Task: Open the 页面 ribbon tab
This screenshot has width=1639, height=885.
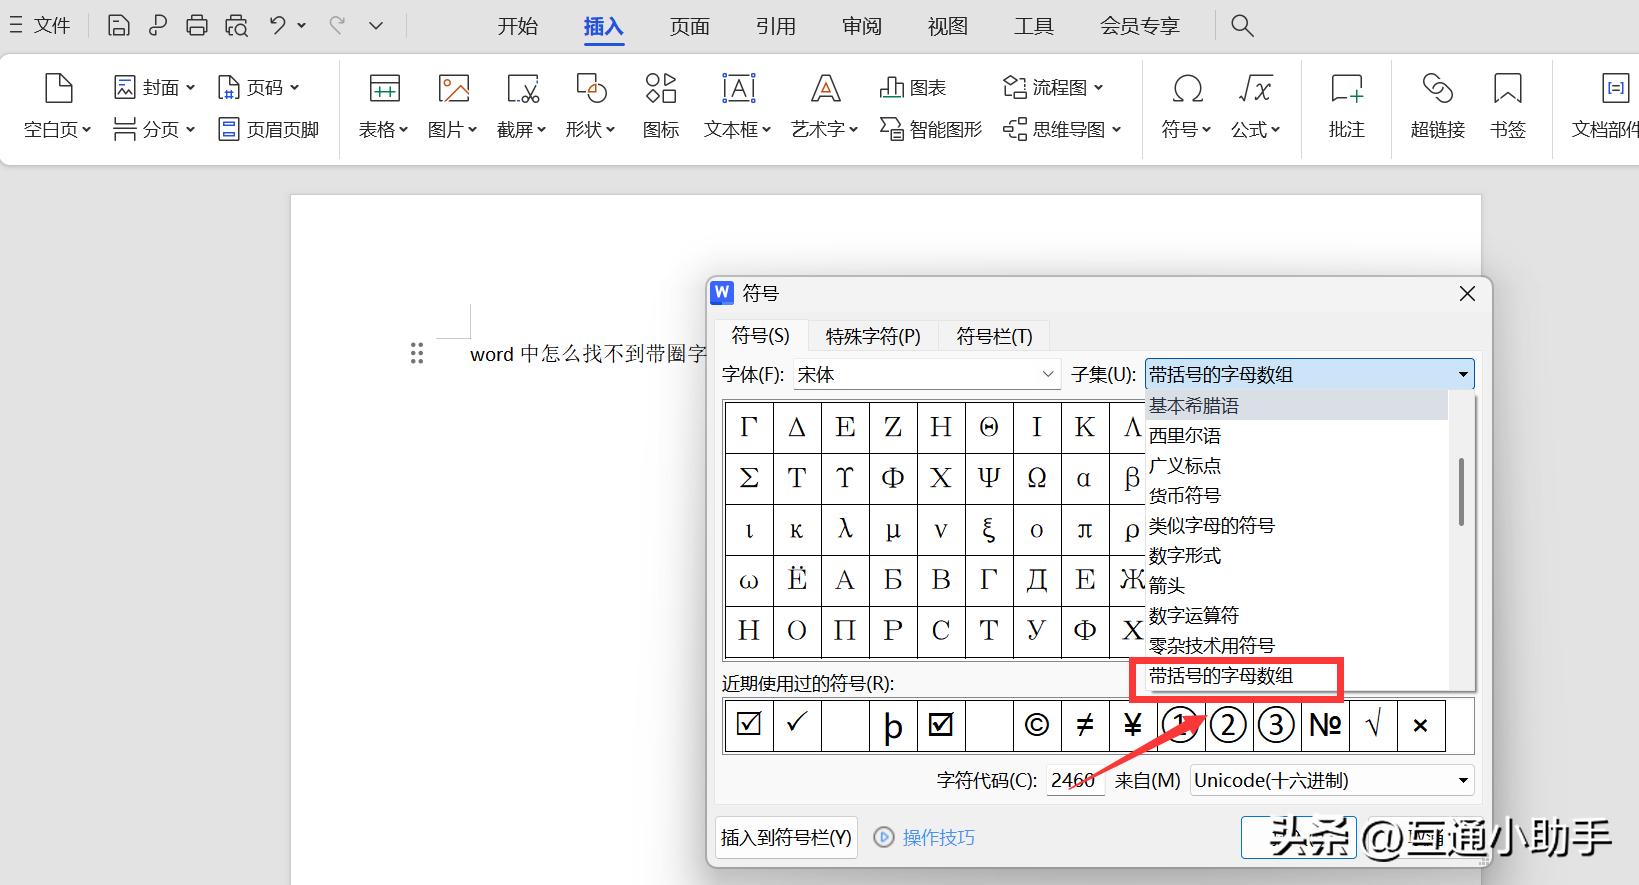Action: [689, 26]
